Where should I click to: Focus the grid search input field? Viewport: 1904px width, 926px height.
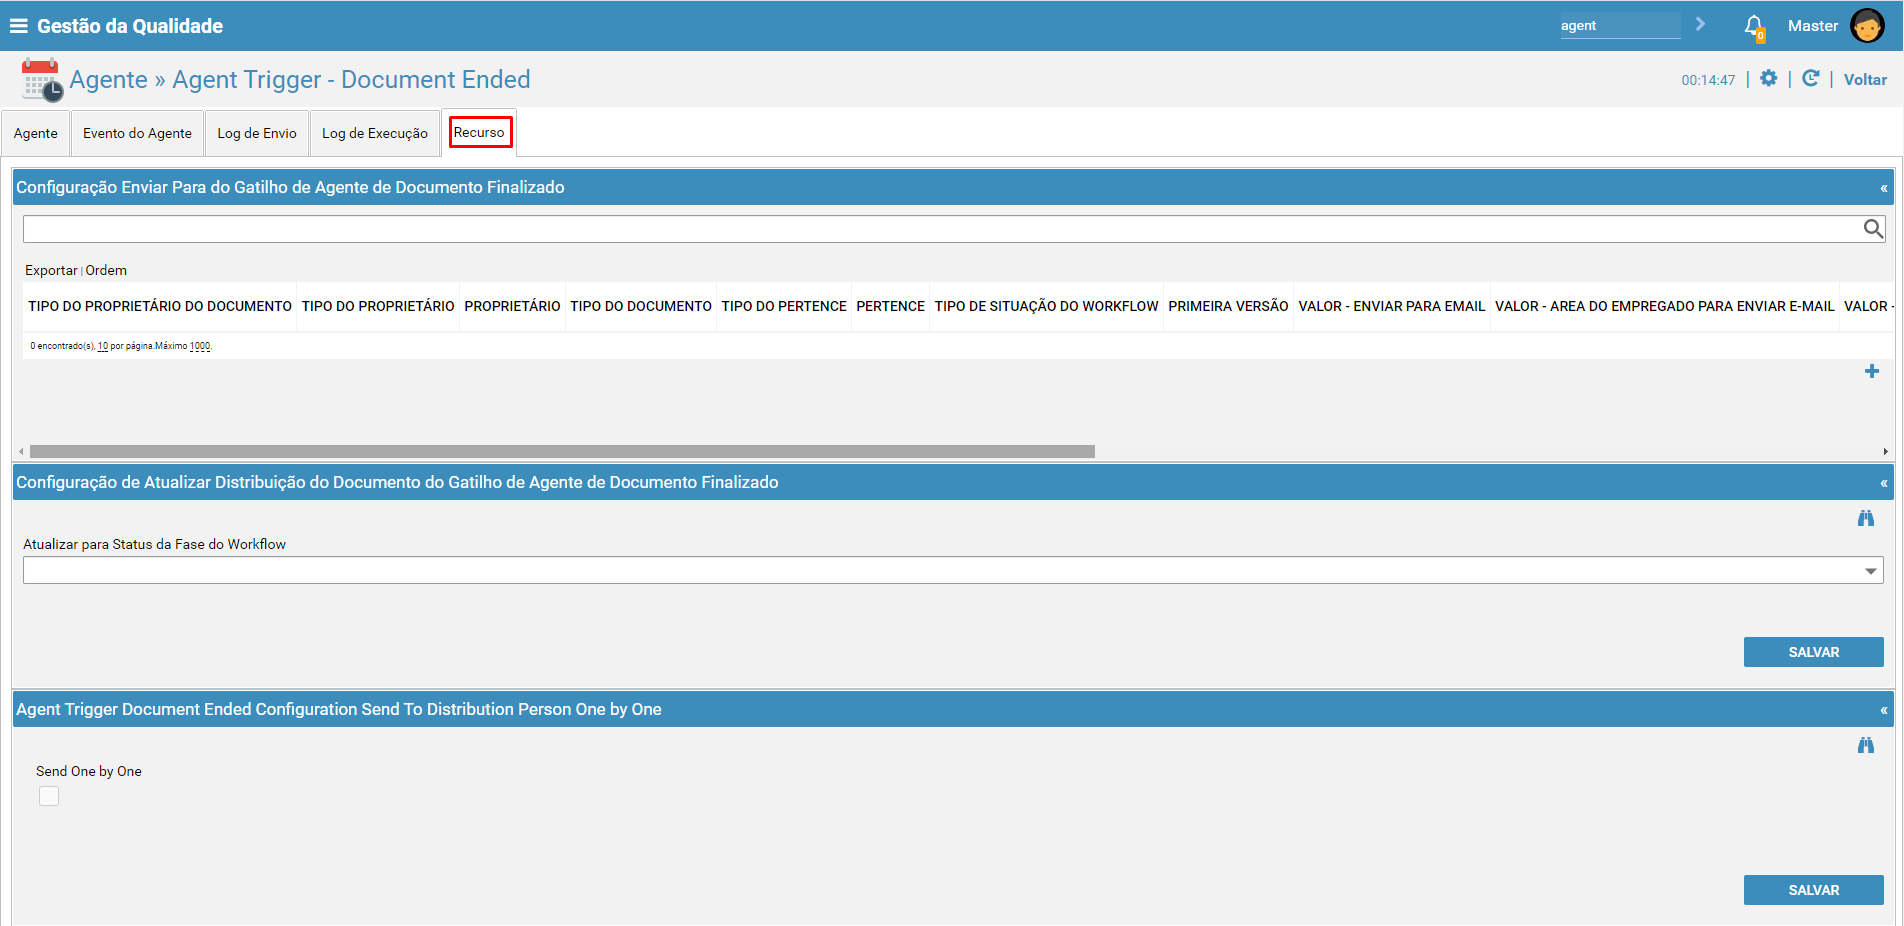942,229
